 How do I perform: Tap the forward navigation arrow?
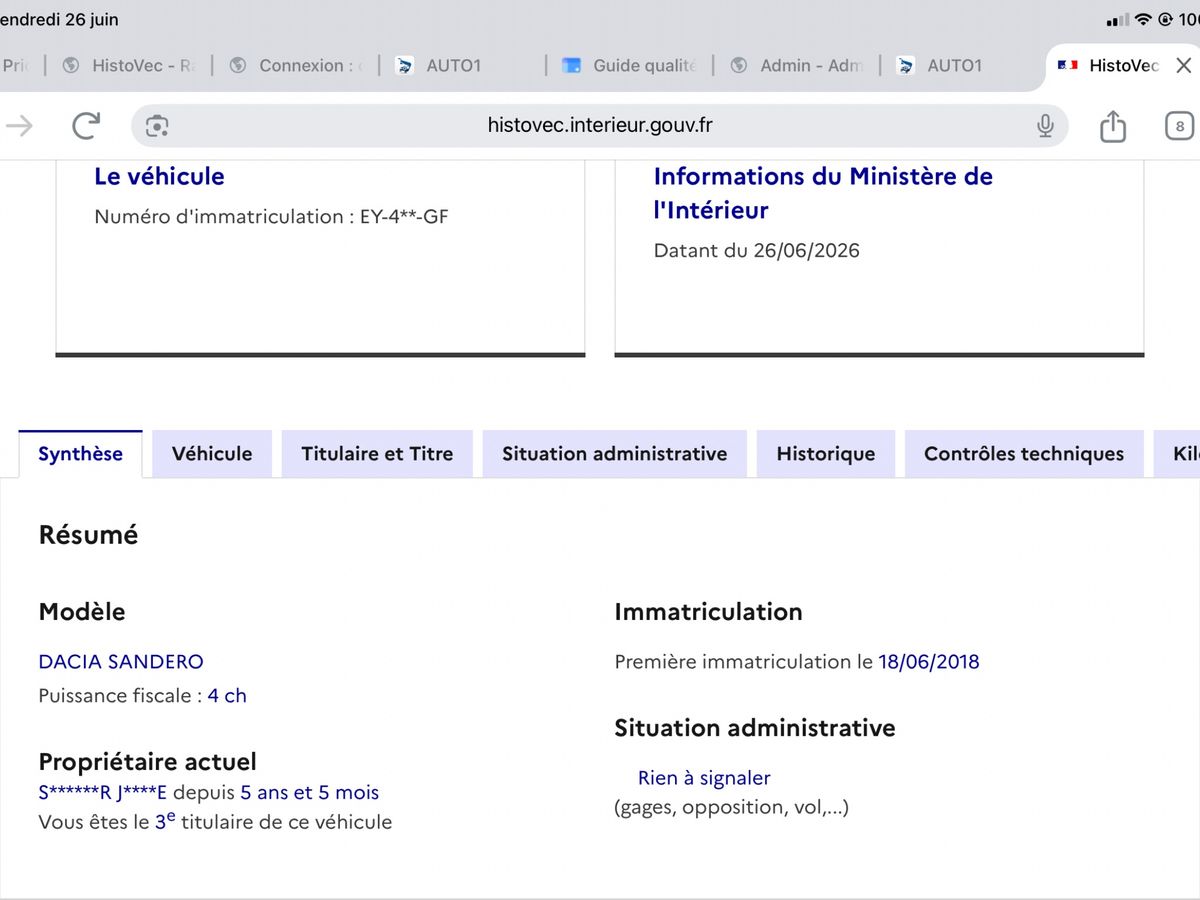click(19, 126)
